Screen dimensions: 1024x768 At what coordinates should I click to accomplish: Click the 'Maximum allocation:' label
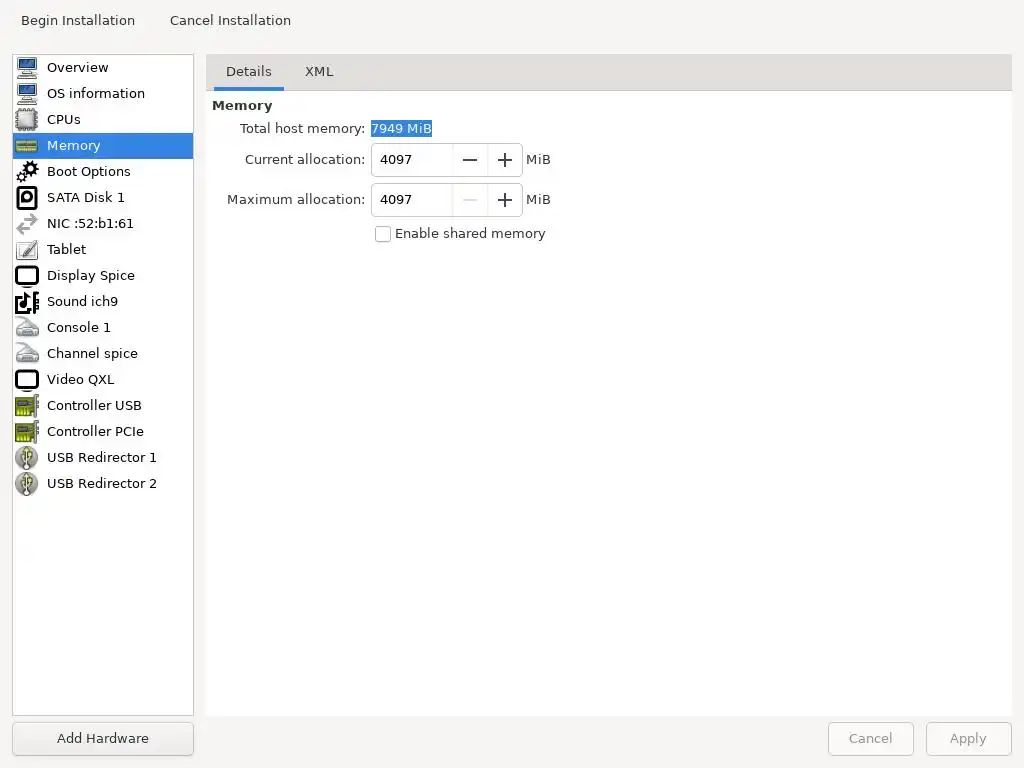296,200
